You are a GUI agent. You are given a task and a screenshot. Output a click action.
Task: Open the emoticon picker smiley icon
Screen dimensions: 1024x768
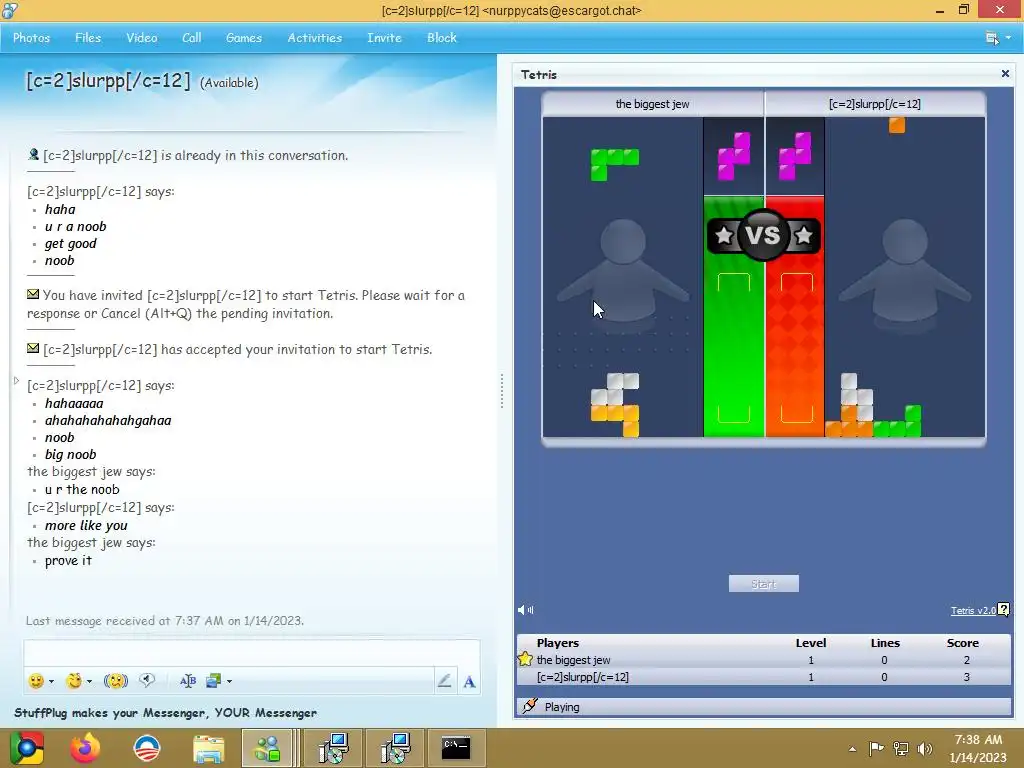pyautogui.click(x=37, y=681)
